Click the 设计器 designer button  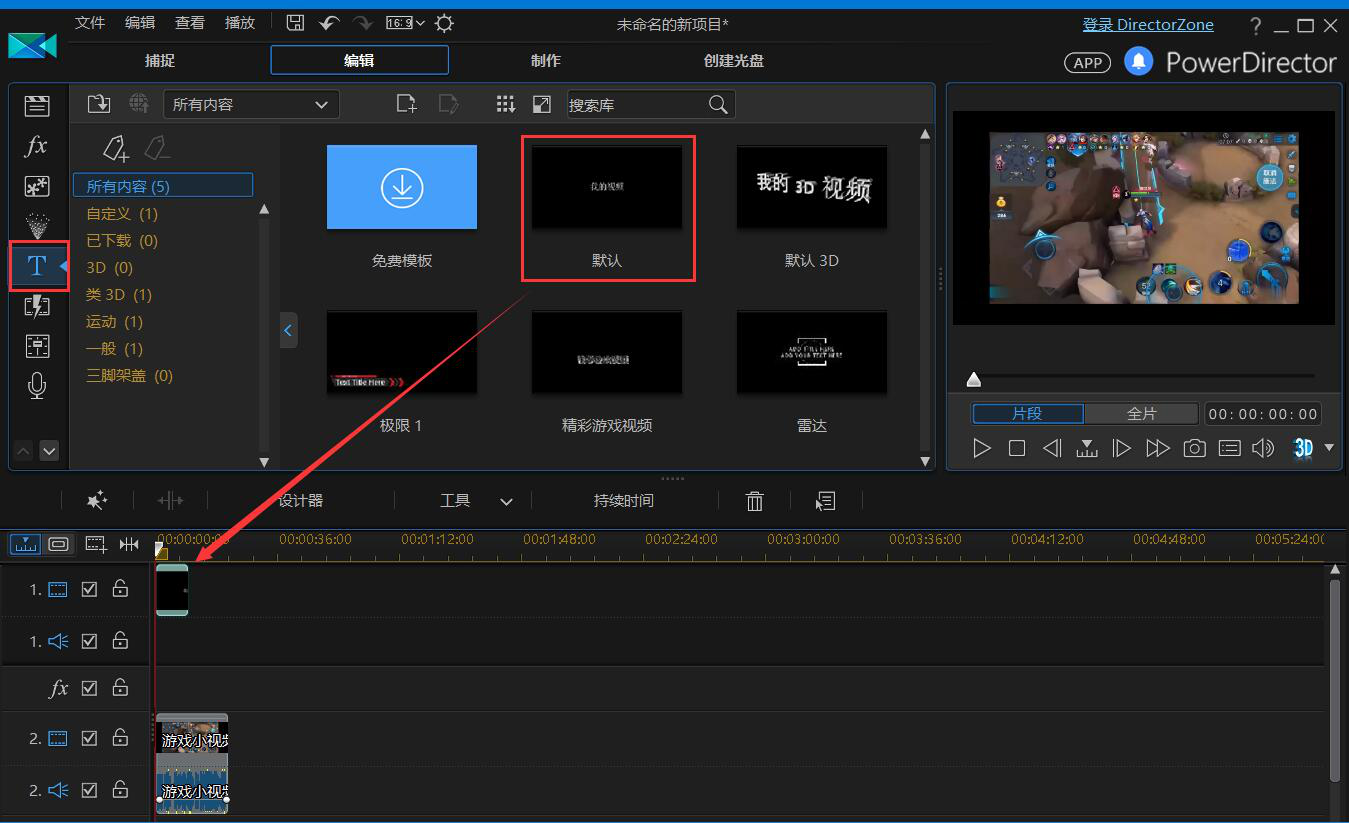coord(300,501)
